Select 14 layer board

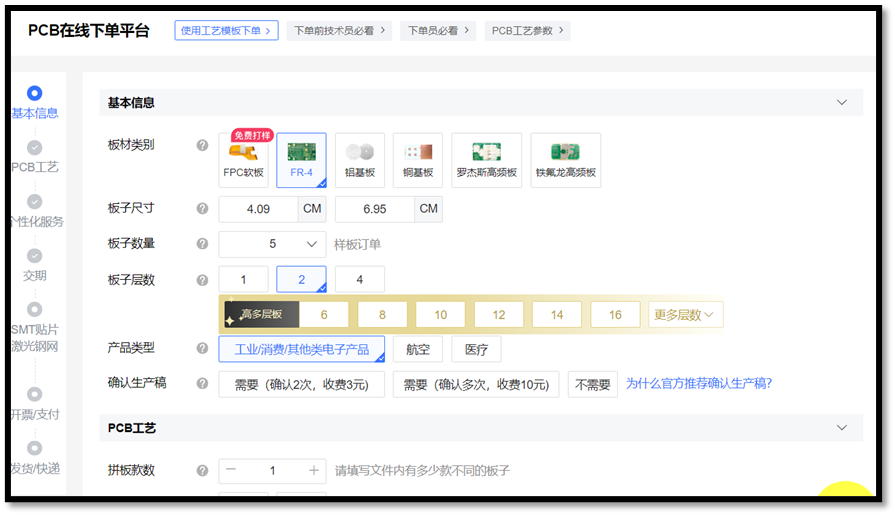point(557,315)
